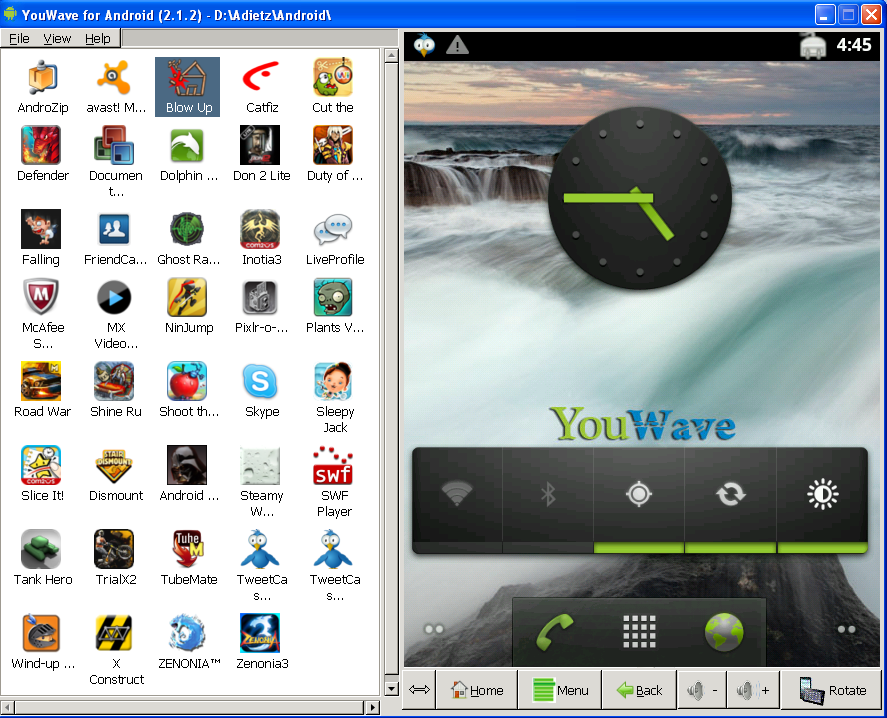887x718 pixels.
Task: Open the Ghost Radar icon
Action: tap(187, 229)
